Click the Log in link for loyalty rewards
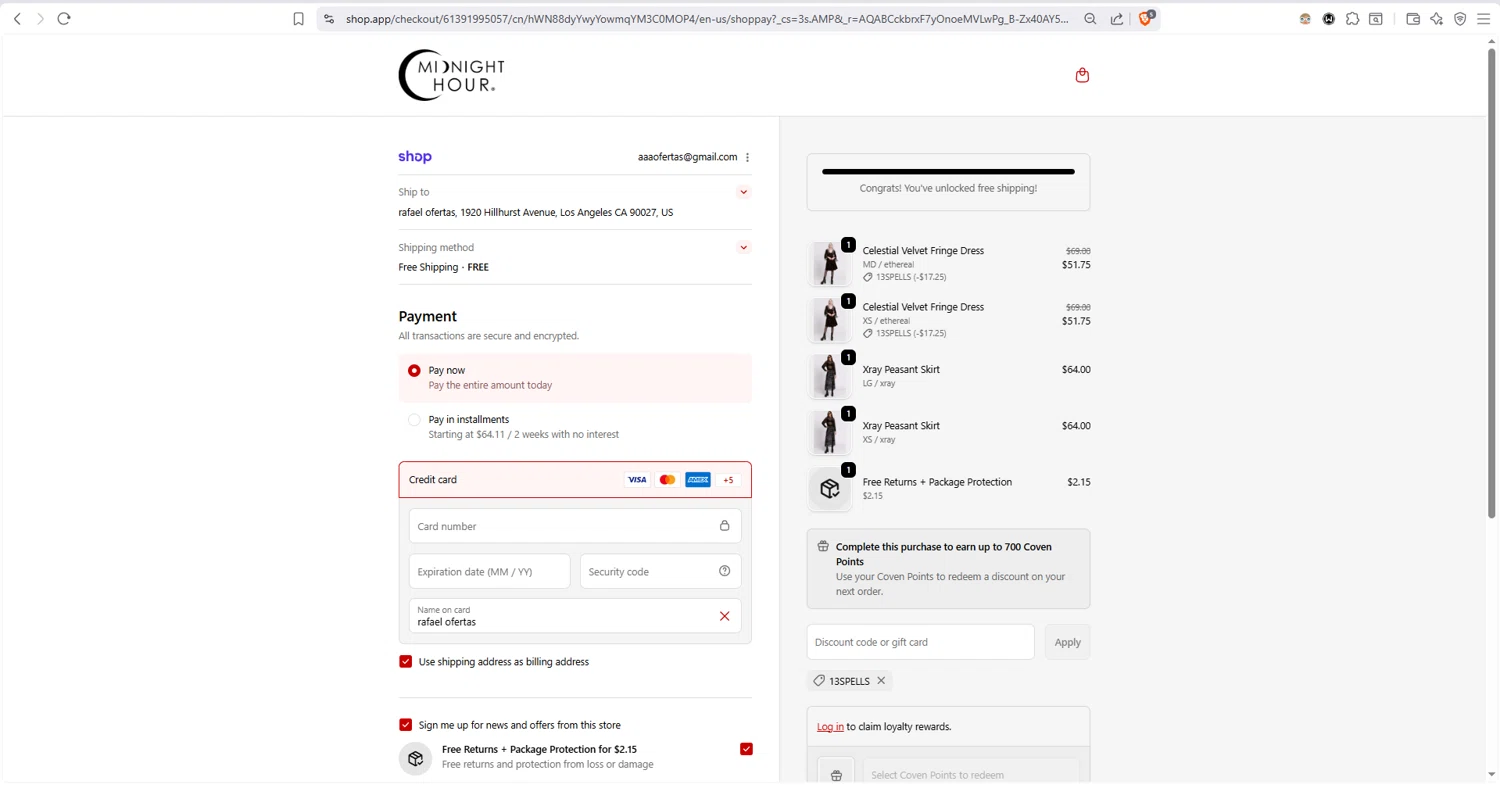Viewport: 1500px width, 785px height. click(830, 727)
